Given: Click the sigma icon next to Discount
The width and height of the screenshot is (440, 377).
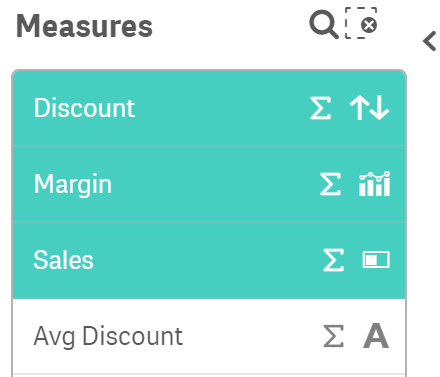Looking at the screenshot, I should (320, 108).
